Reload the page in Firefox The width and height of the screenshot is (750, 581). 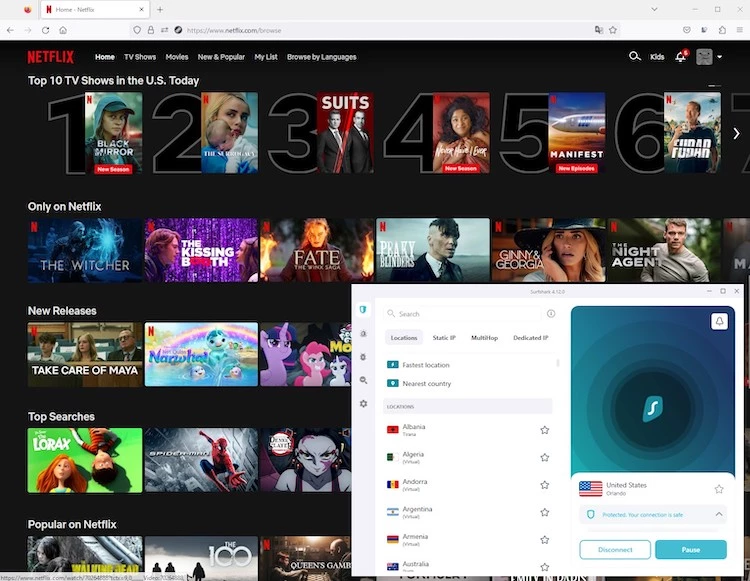[x=45, y=30]
